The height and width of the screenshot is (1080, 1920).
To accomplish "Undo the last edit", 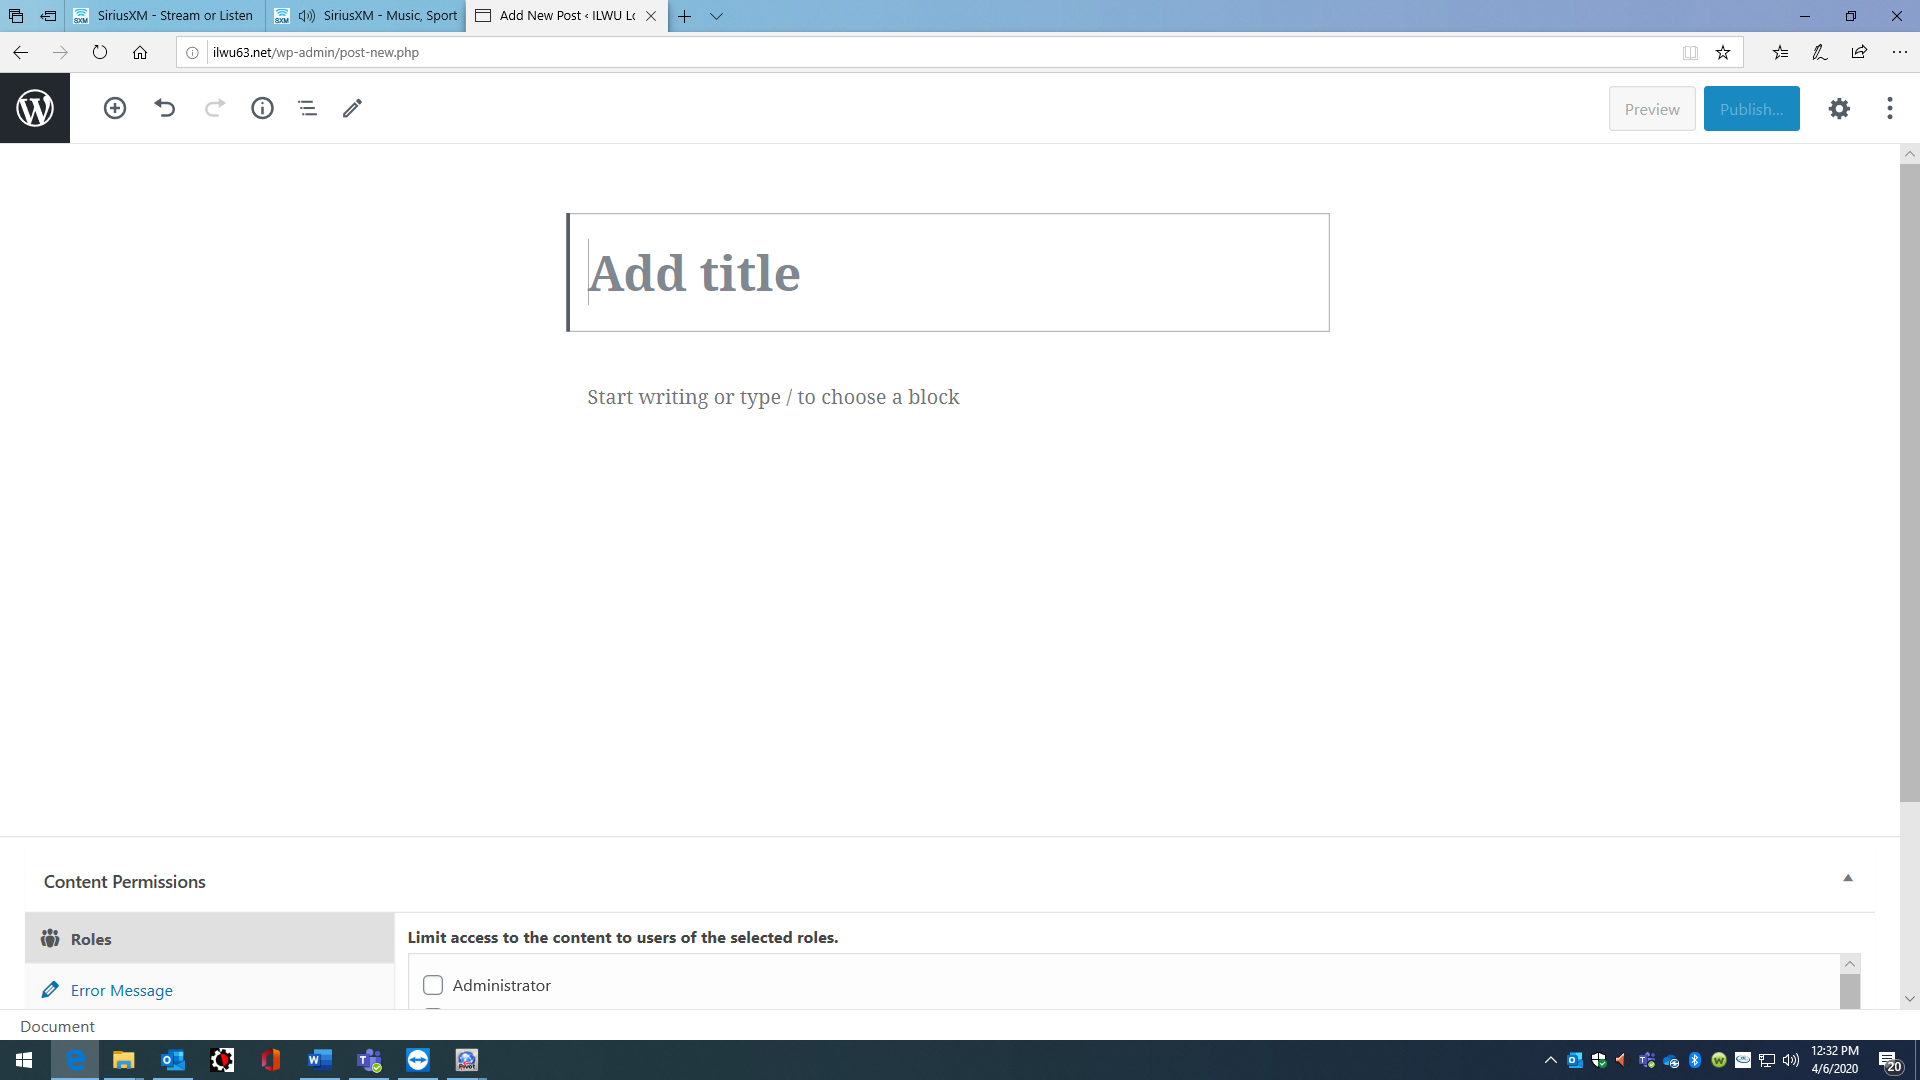I will tap(165, 108).
